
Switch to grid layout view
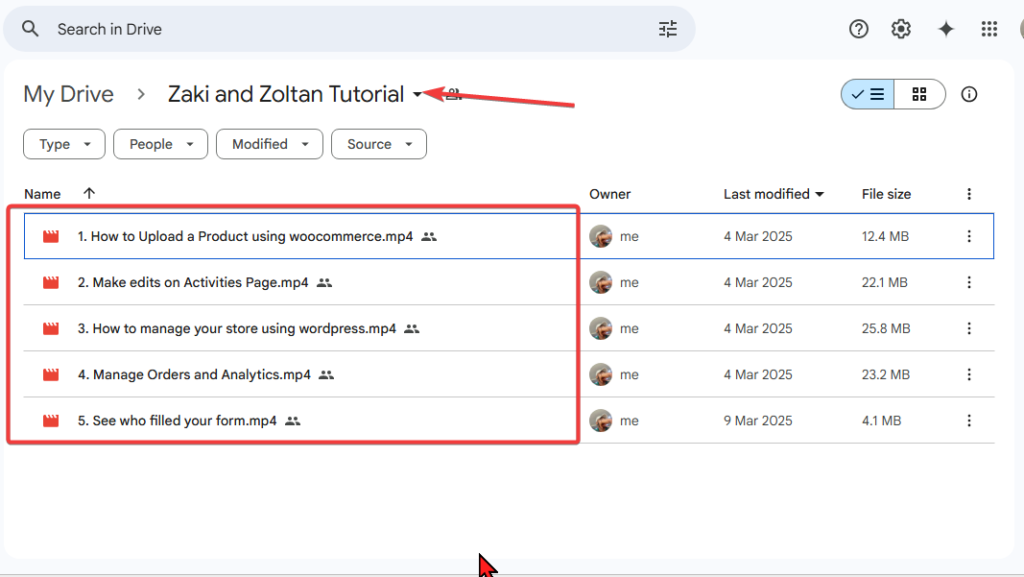point(920,95)
